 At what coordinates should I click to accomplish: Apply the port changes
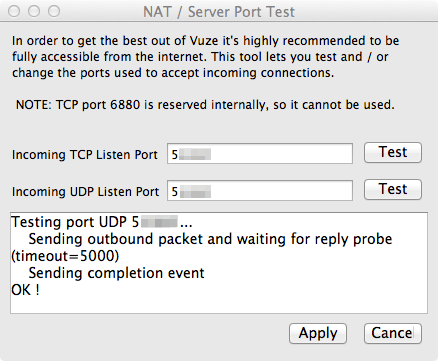tap(318, 333)
